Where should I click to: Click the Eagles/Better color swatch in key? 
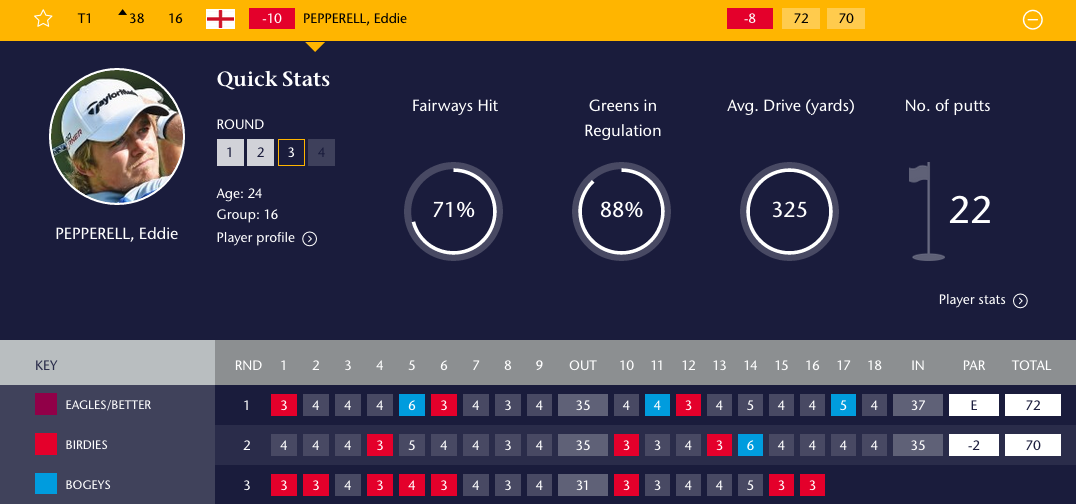[x=47, y=405]
